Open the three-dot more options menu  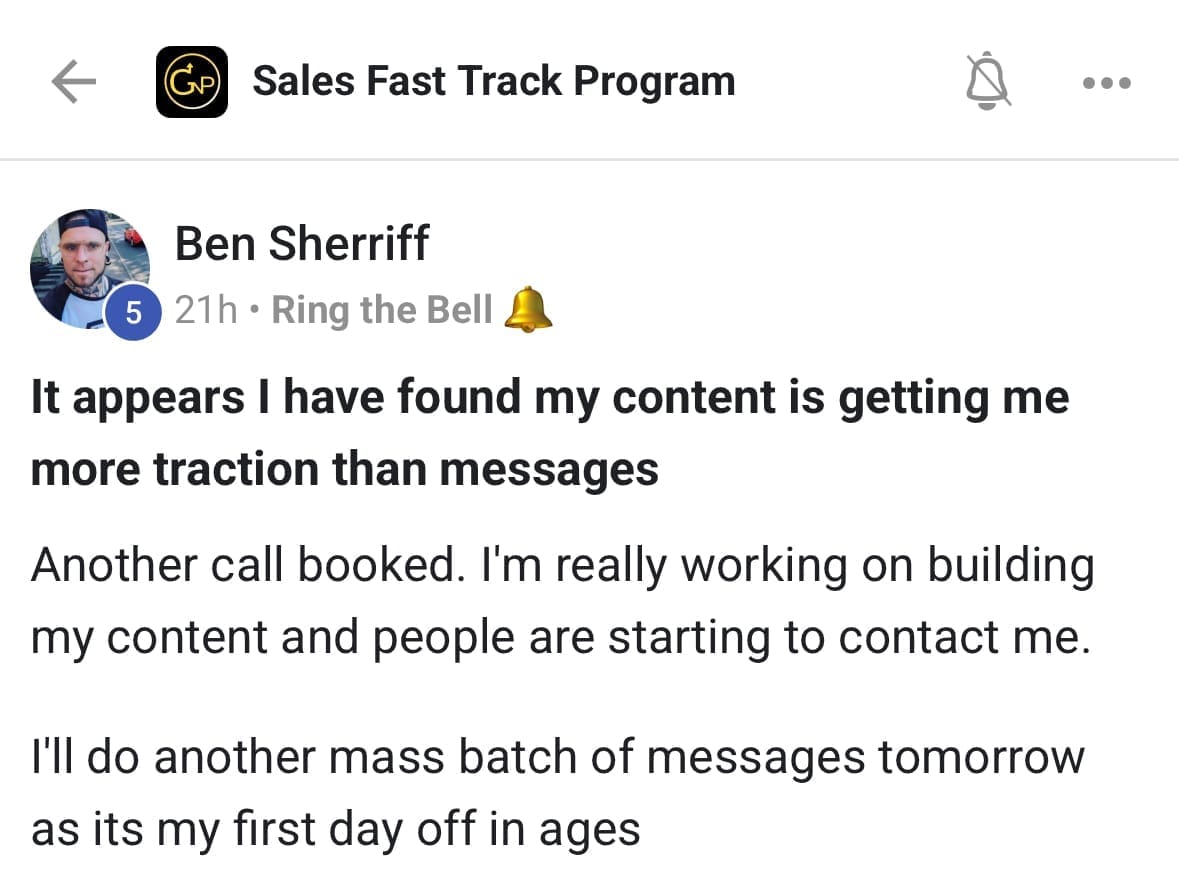click(x=1107, y=83)
